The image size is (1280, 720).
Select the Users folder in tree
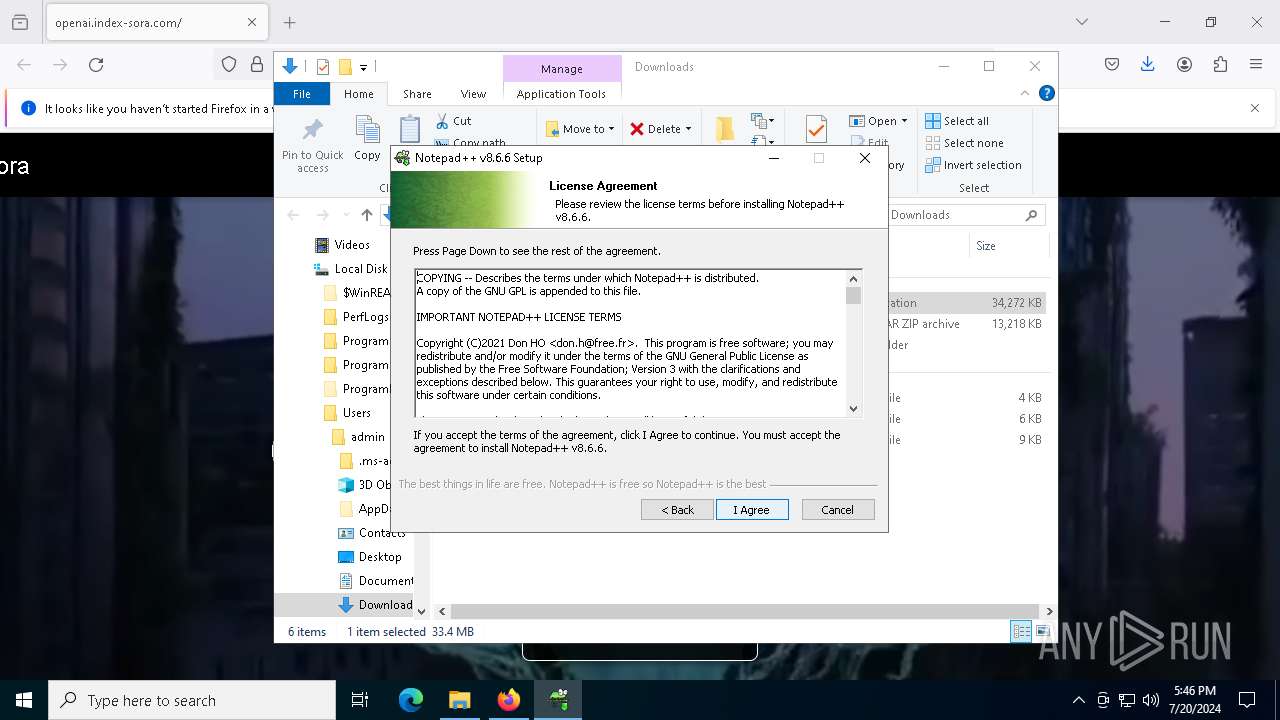[x=356, y=413]
